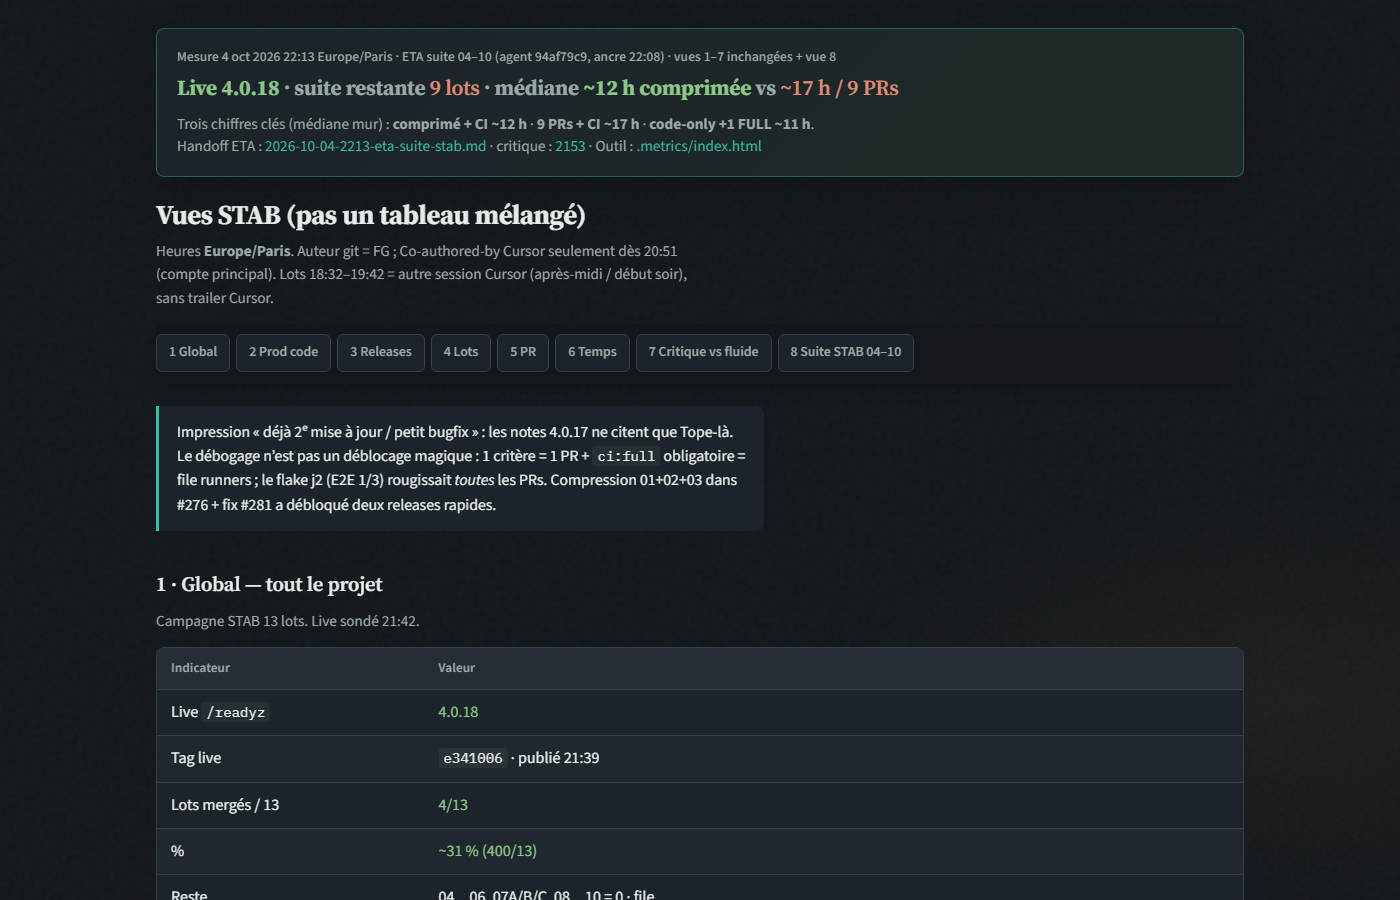Screen dimensions: 1400x900
Task: Open the 4 Lots tab
Action: point(461,352)
